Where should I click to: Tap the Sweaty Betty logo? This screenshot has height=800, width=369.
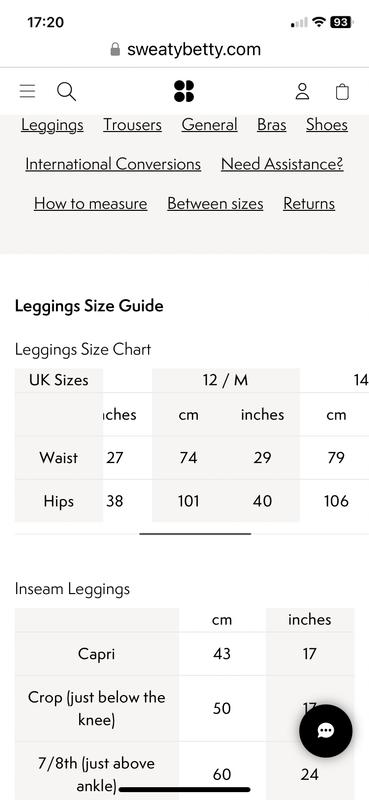pos(184,91)
